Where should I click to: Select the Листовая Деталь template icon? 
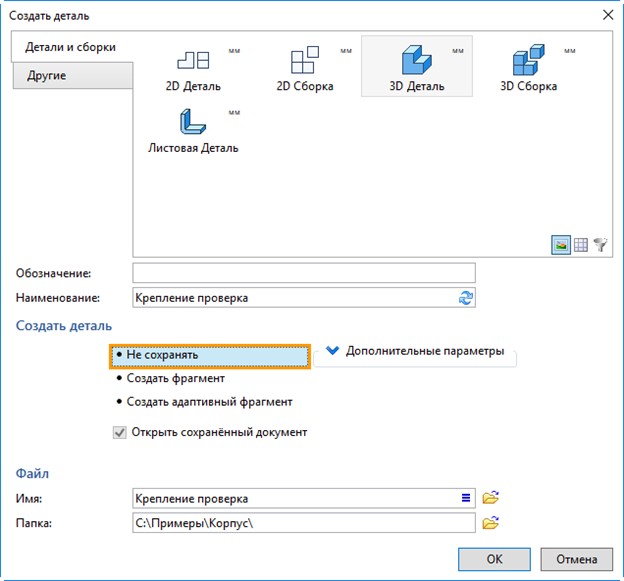pyautogui.click(x=193, y=121)
